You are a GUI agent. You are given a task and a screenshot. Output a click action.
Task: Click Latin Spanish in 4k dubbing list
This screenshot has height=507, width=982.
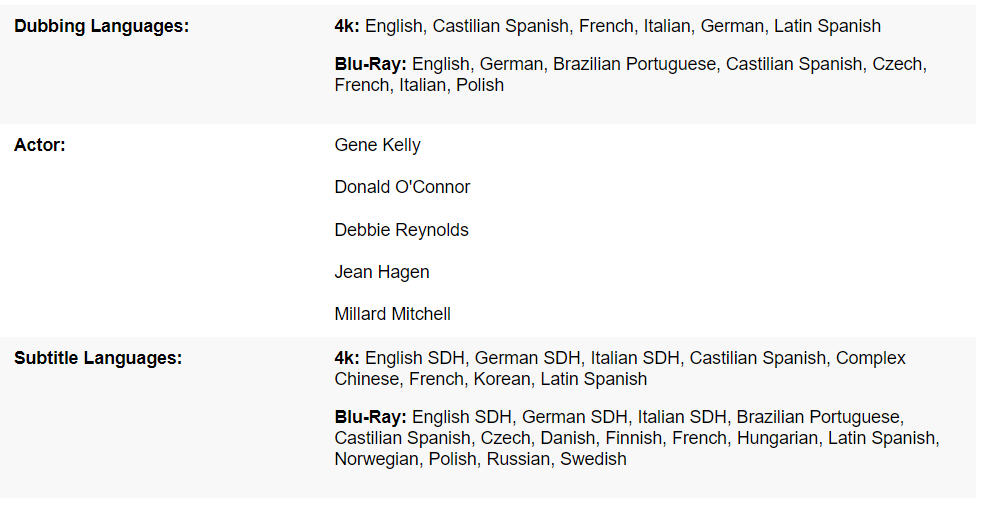827,26
